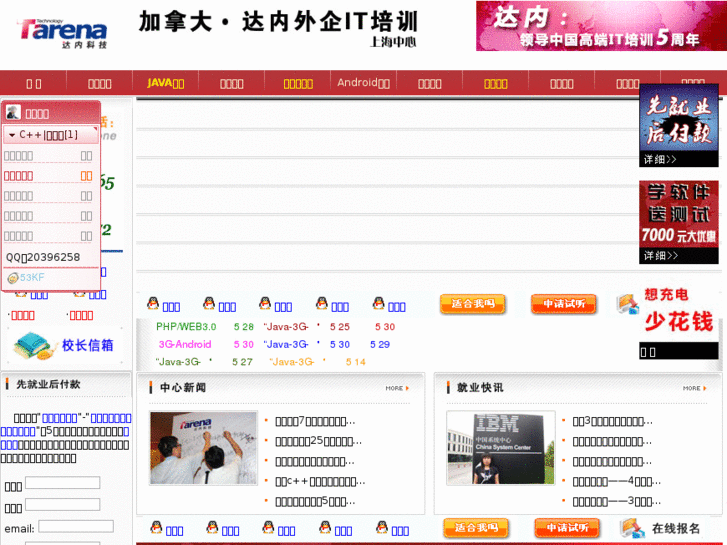Open the Android tab in the navigation bar
The image size is (727, 545).
click(x=363, y=83)
